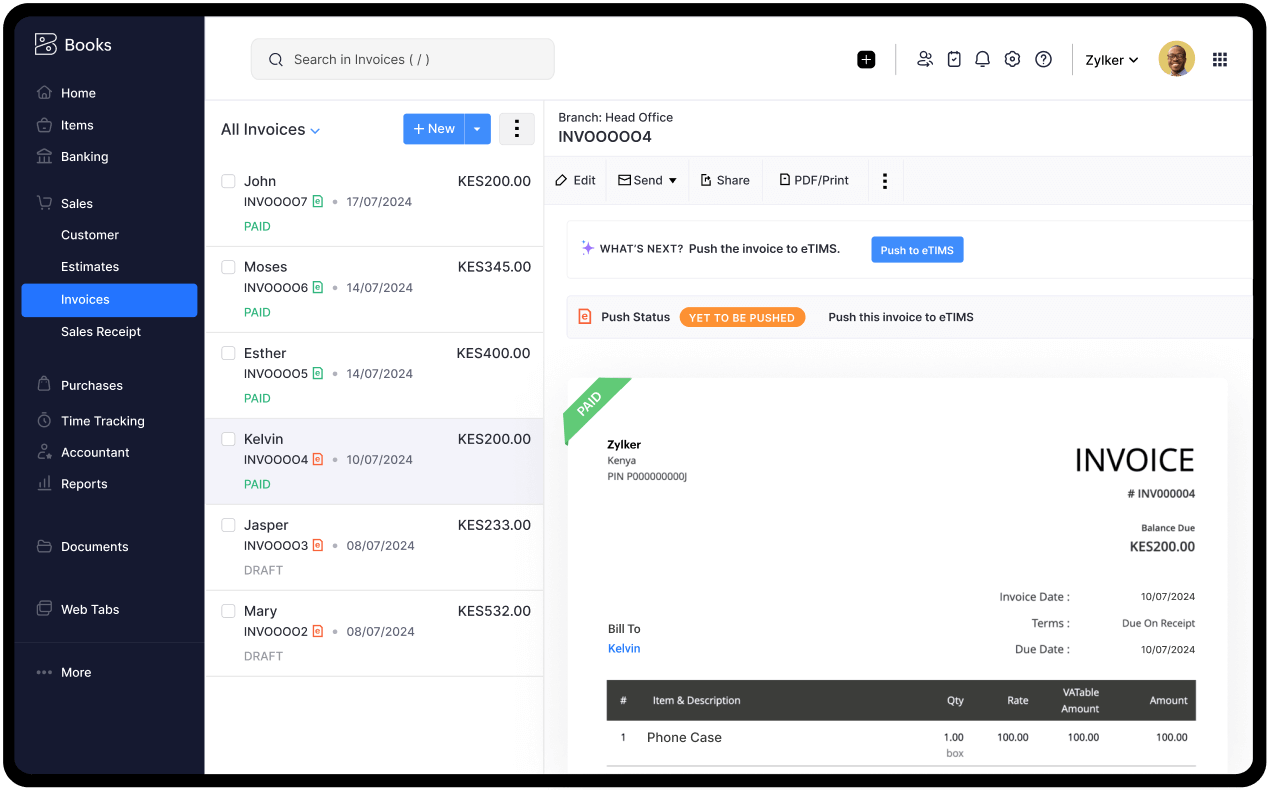Click the help question mark icon
Viewport: 1270px width, 790px height.
[1043, 59]
